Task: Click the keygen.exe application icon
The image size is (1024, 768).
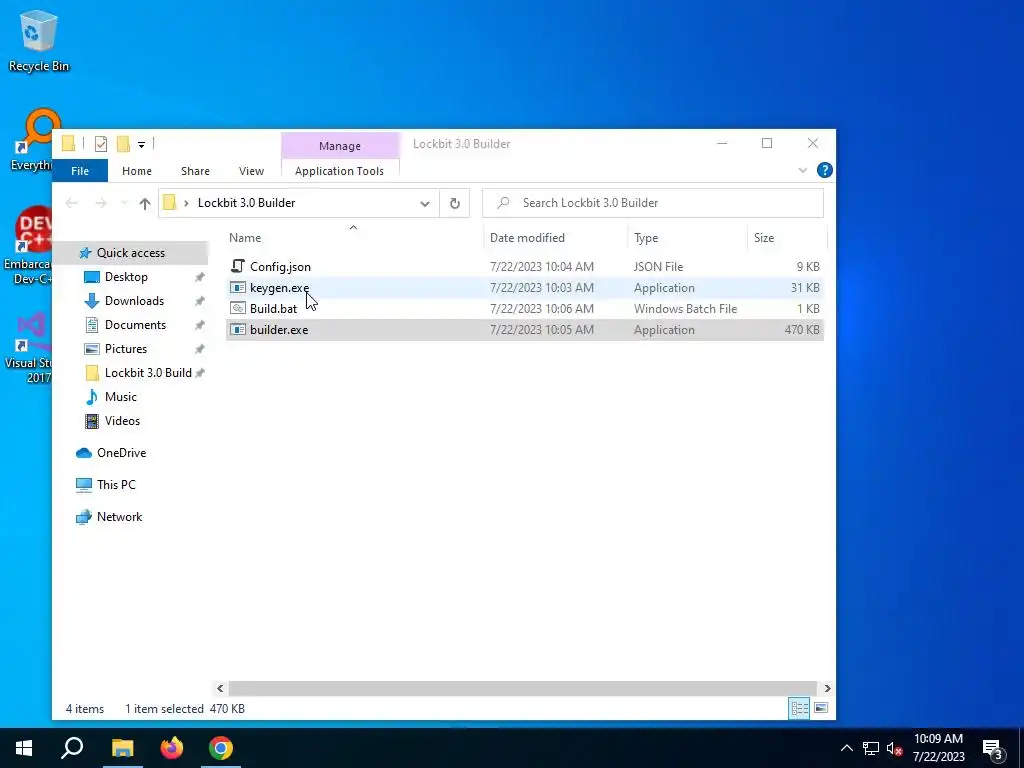Action: pos(238,287)
